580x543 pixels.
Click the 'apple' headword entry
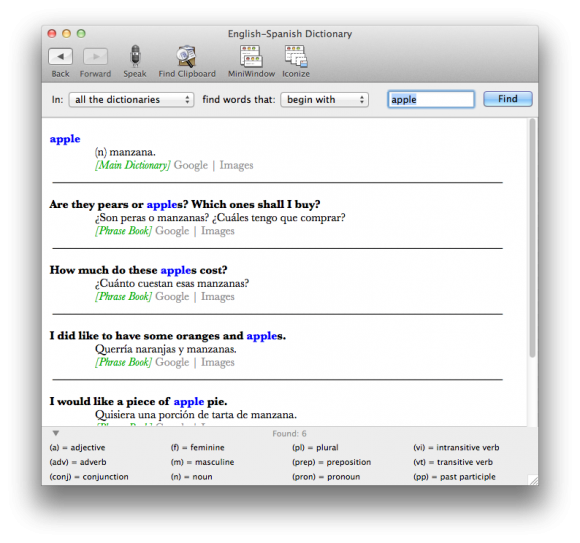[65, 139]
